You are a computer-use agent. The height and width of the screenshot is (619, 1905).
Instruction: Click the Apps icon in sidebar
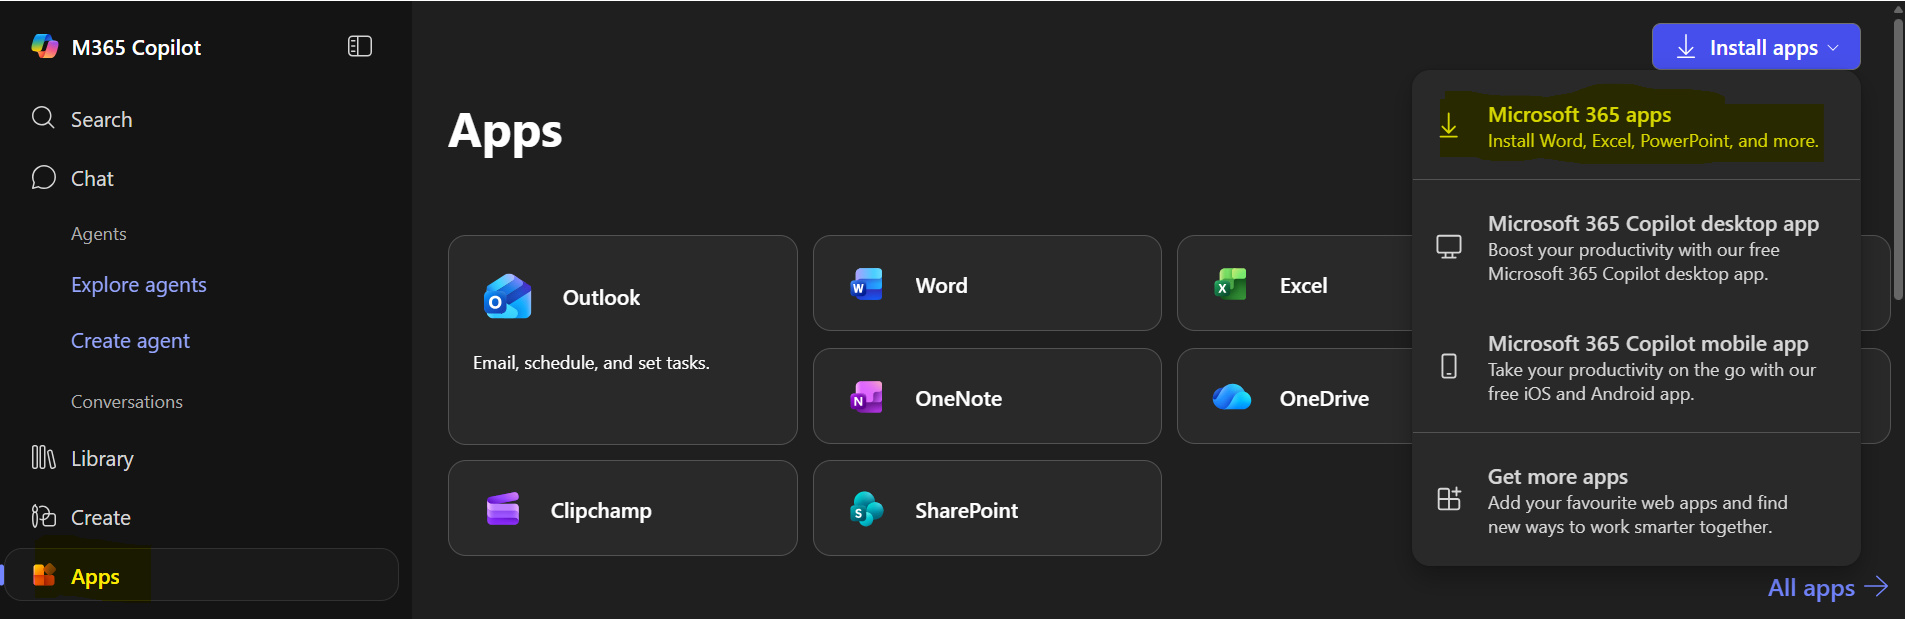pyautogui.click(x=44, y=575)
